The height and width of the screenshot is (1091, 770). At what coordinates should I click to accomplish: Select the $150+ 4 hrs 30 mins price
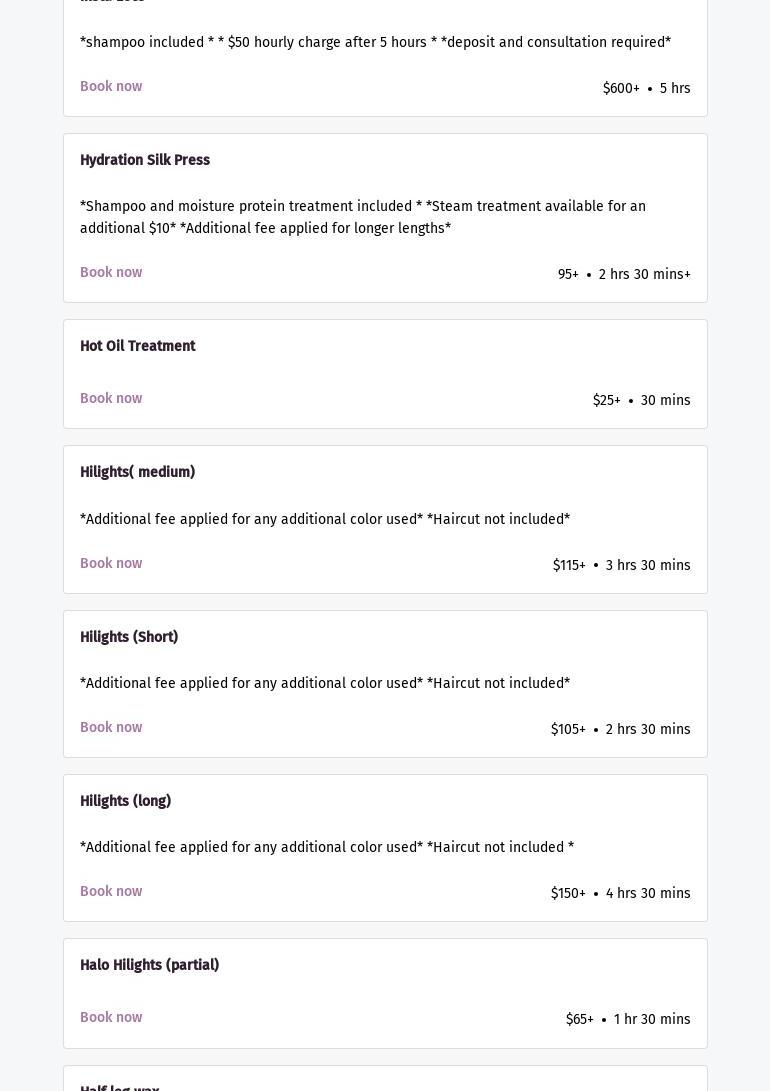coord(620,894)
